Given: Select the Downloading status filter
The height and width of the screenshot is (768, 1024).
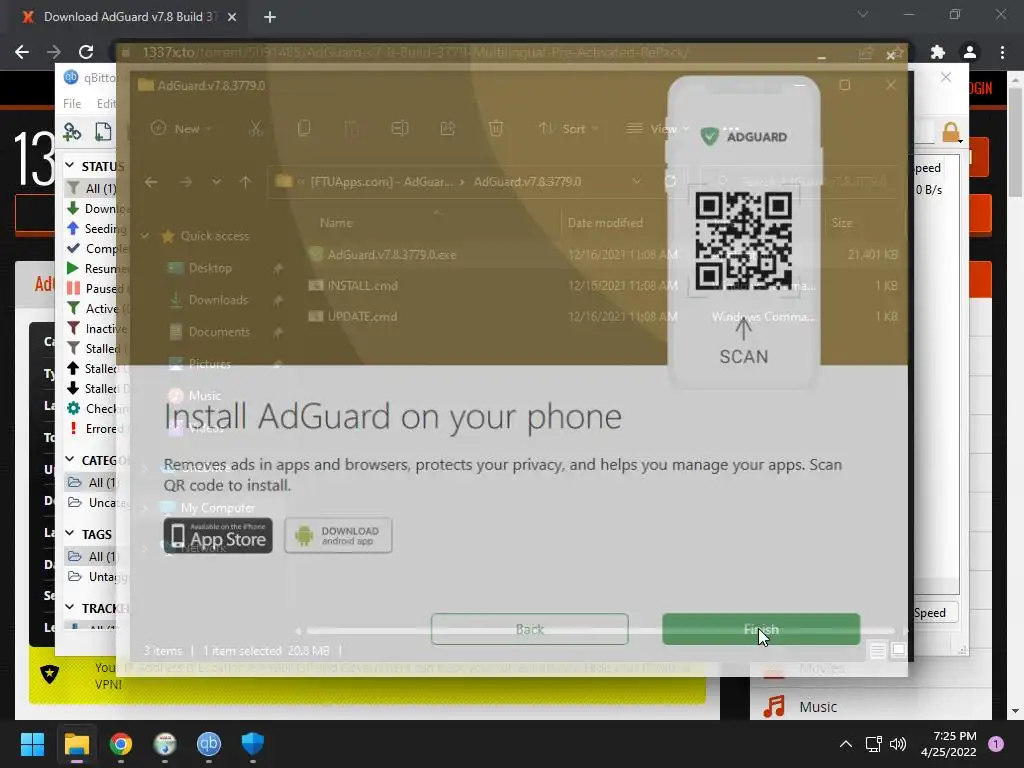Looking at the screenshot, I should (97, 209).
